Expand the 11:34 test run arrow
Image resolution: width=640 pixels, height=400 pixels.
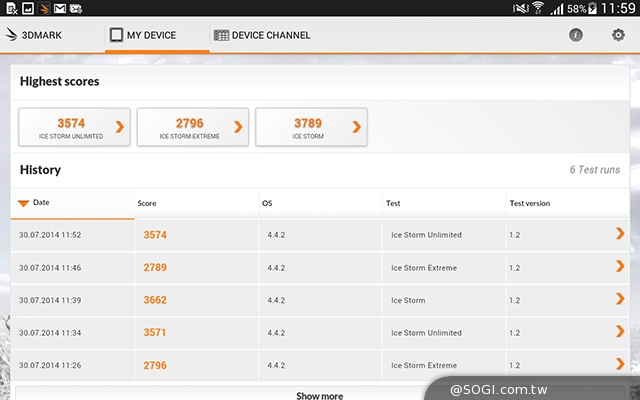coord(620,332)
